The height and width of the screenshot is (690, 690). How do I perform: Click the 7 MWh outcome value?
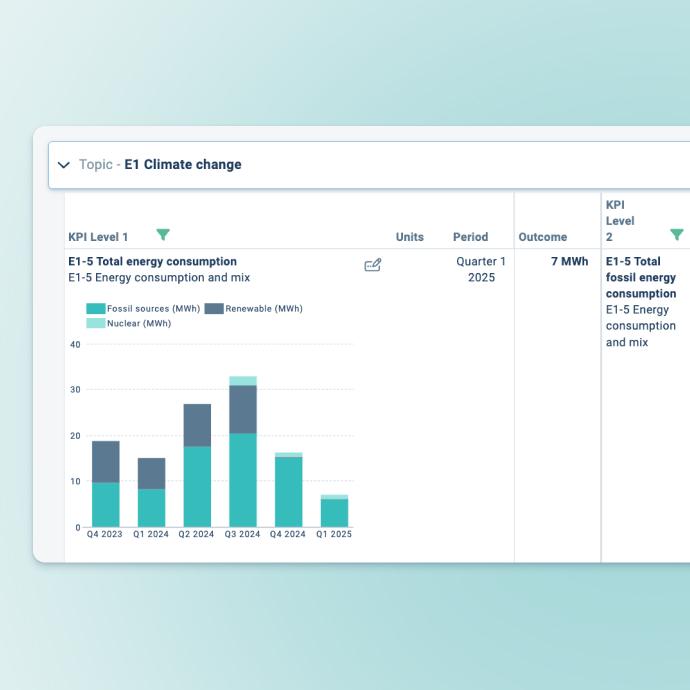click(x=569, y=262)
